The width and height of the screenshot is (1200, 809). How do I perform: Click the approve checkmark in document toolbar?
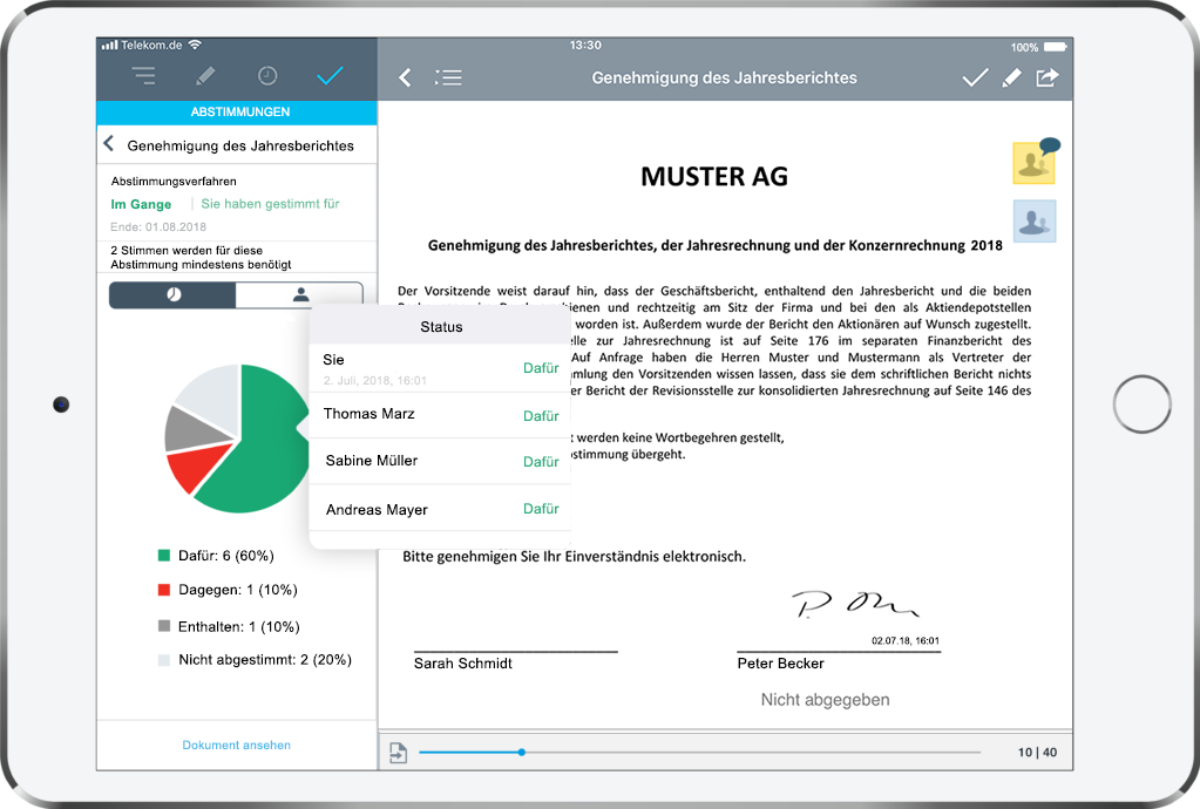(x=974, y=78)
